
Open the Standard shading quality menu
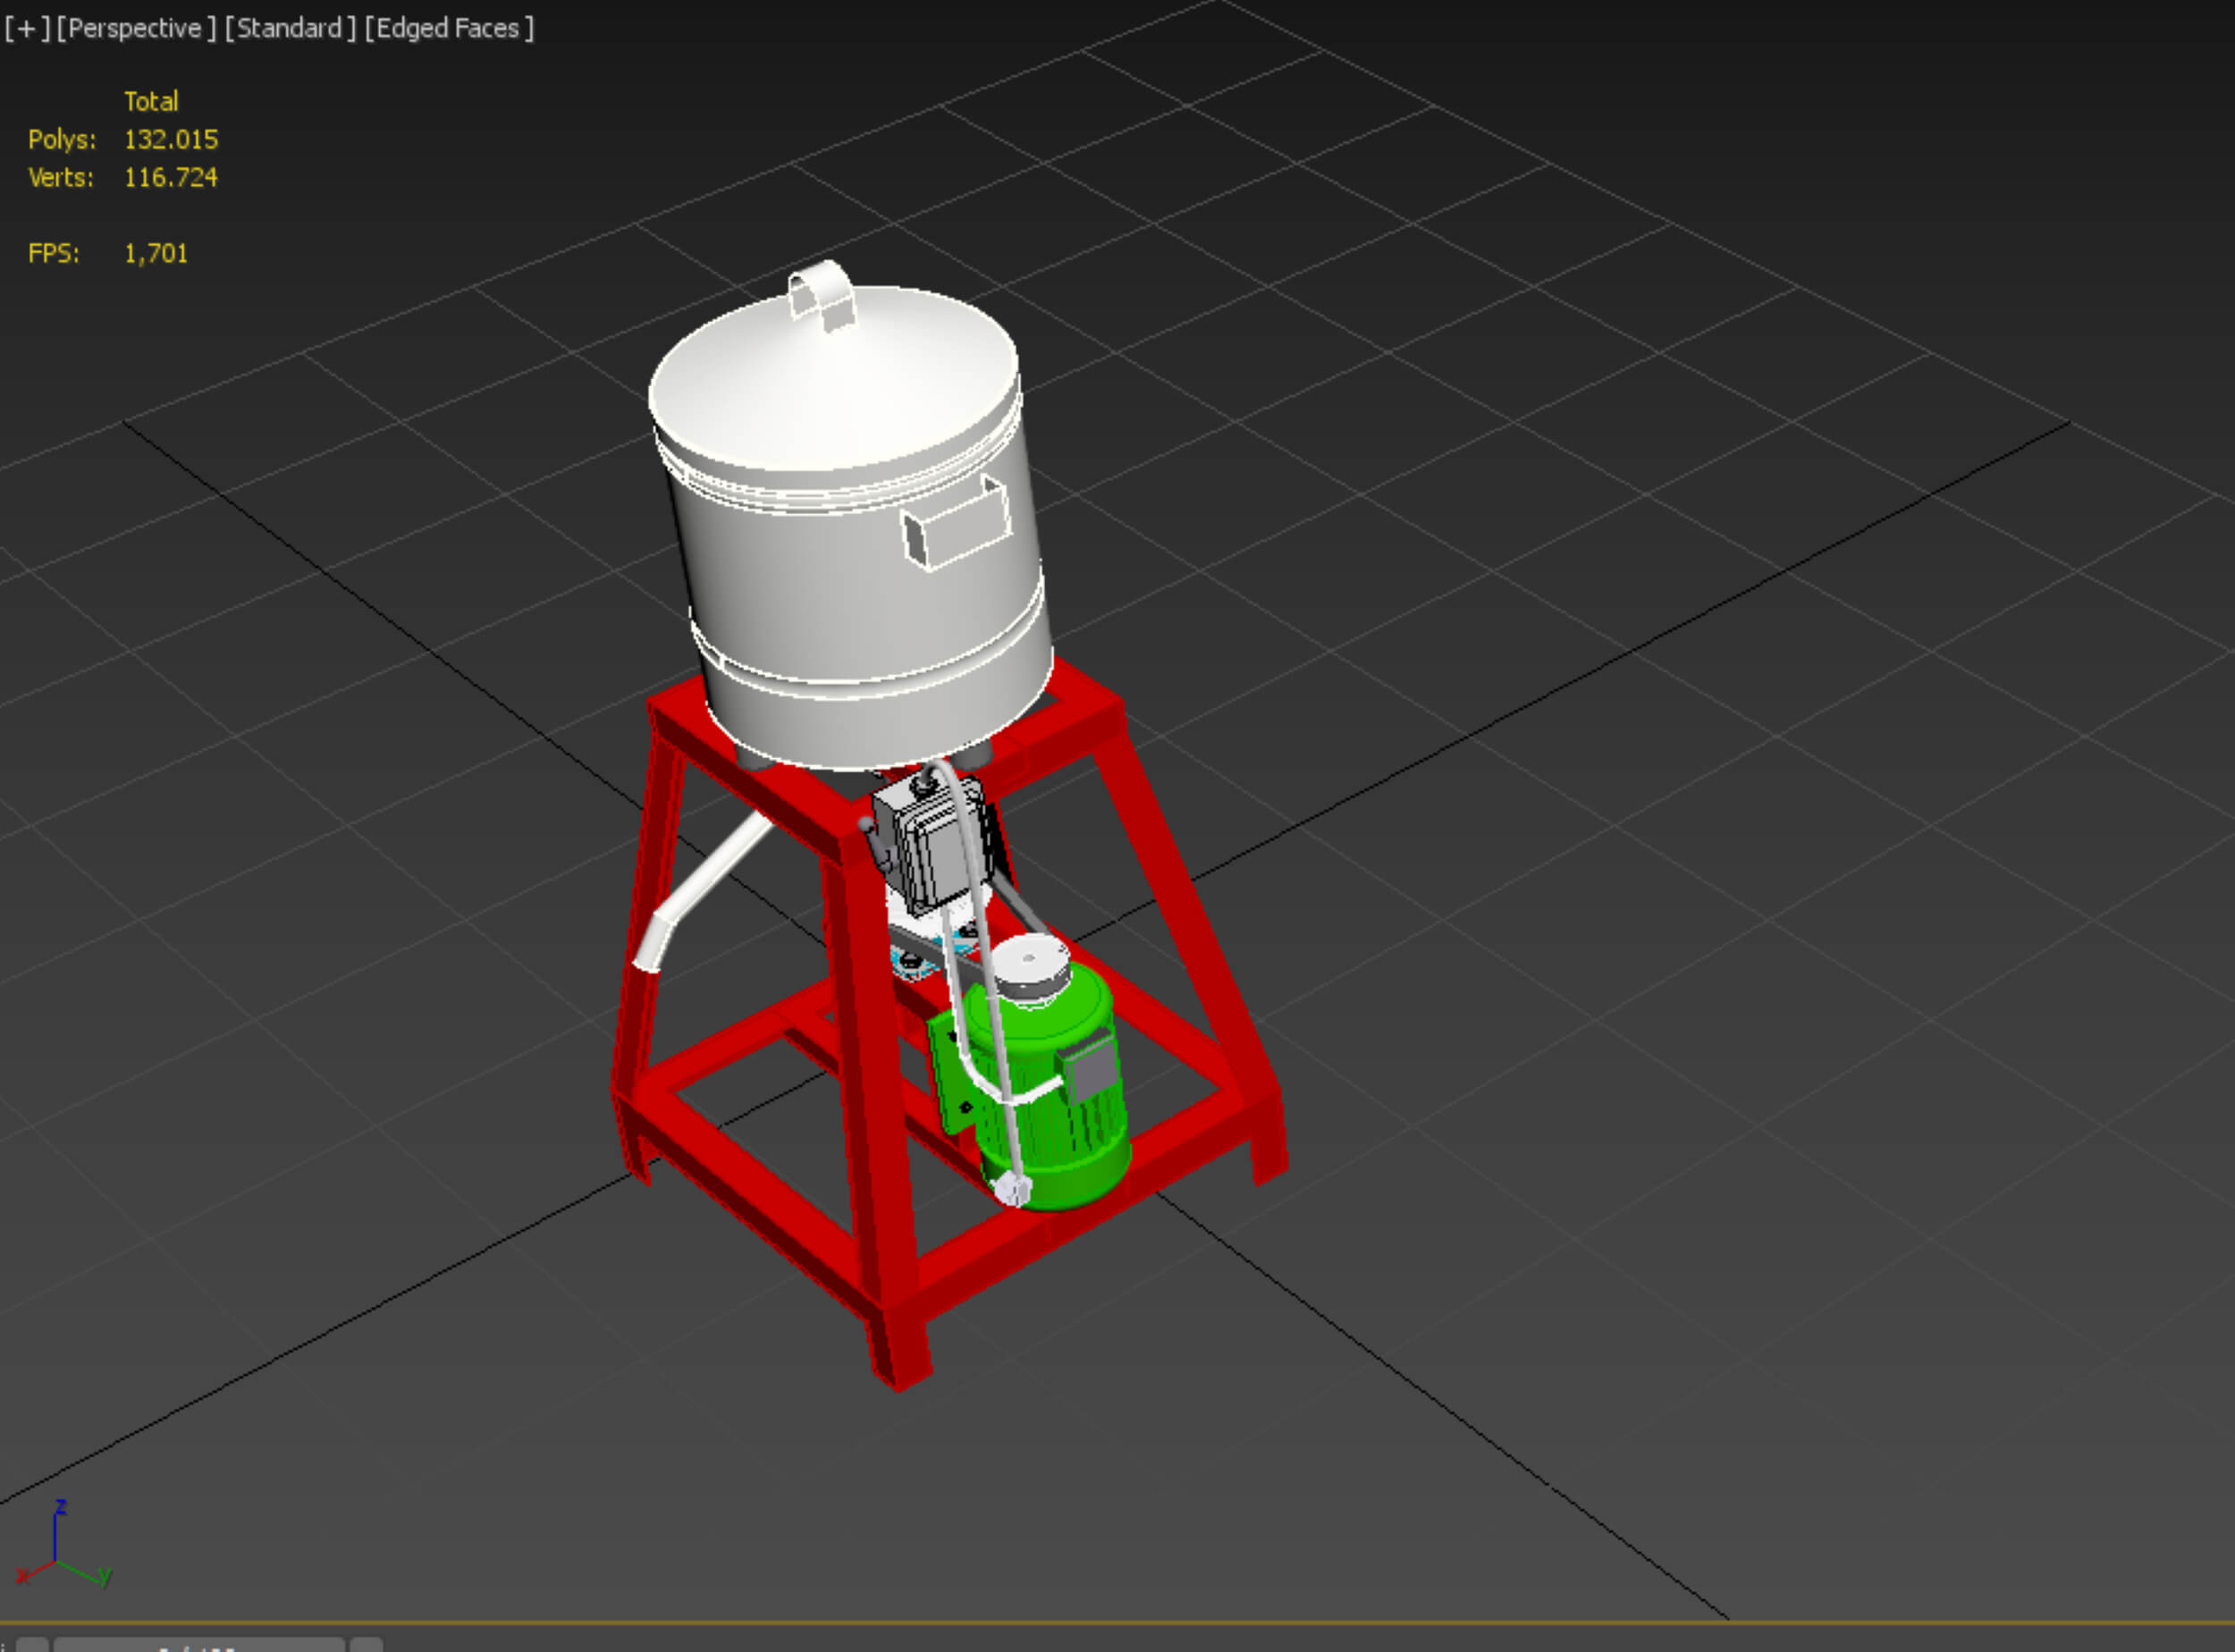click(x=290, y=28)
